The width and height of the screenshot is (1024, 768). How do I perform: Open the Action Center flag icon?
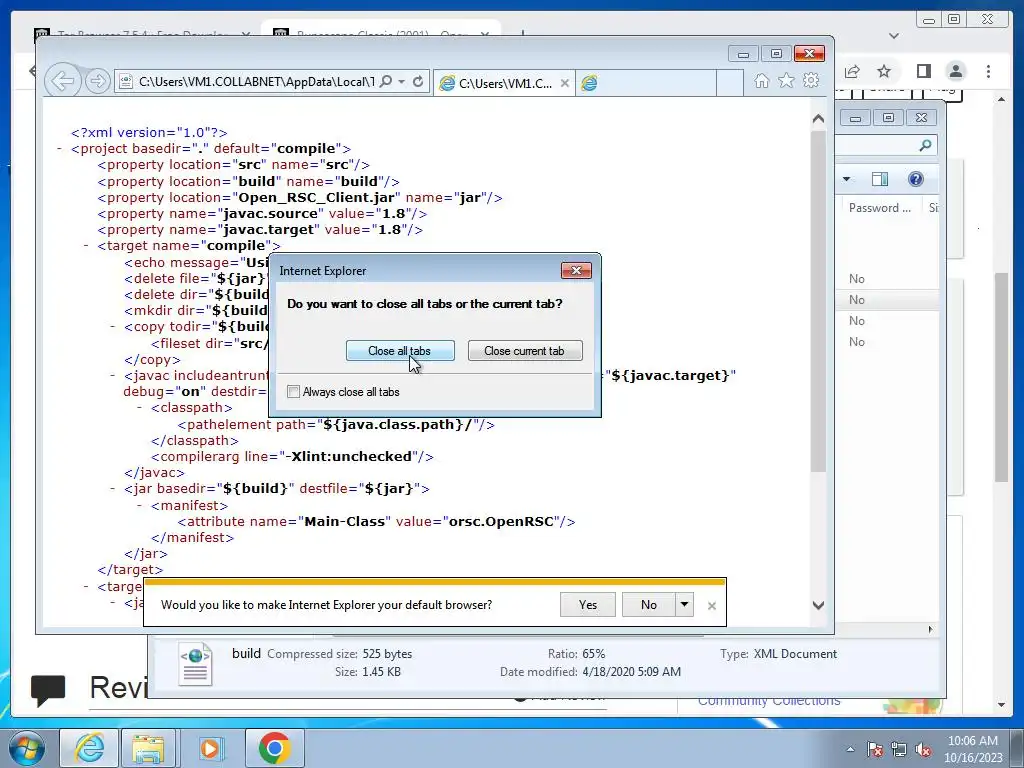(875, 749)
